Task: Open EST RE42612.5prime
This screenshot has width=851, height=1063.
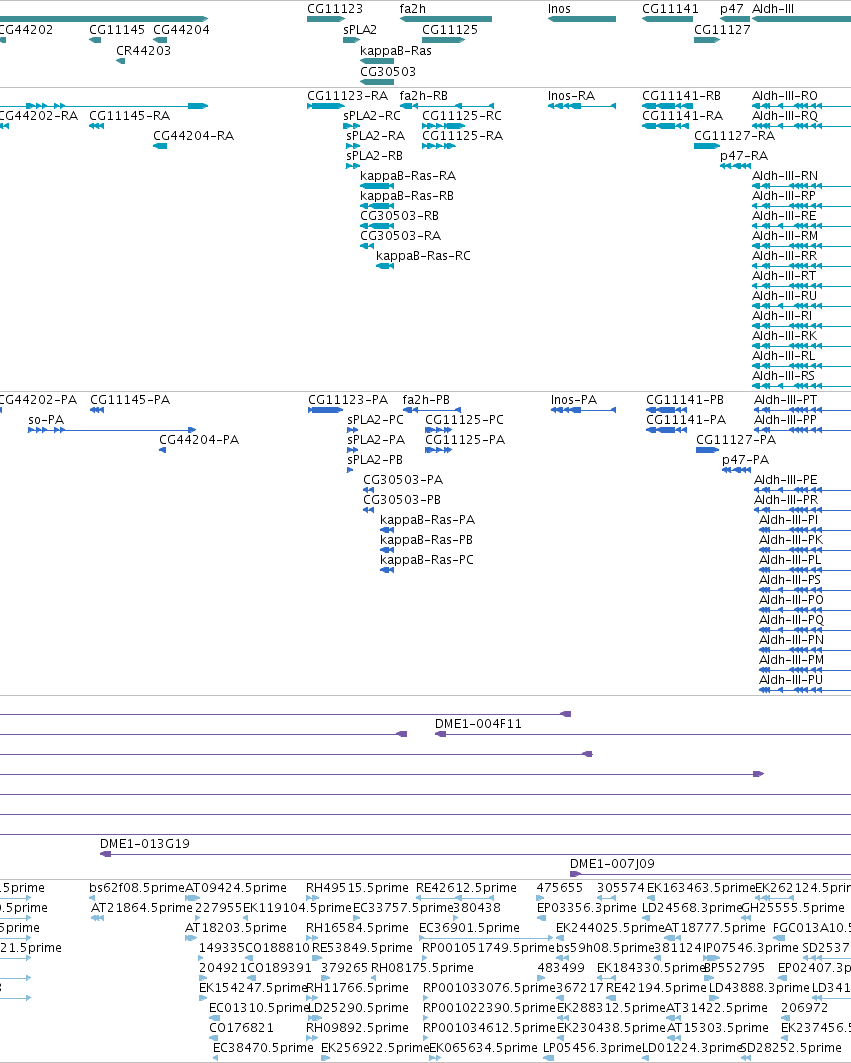Action: click(467, 888)
